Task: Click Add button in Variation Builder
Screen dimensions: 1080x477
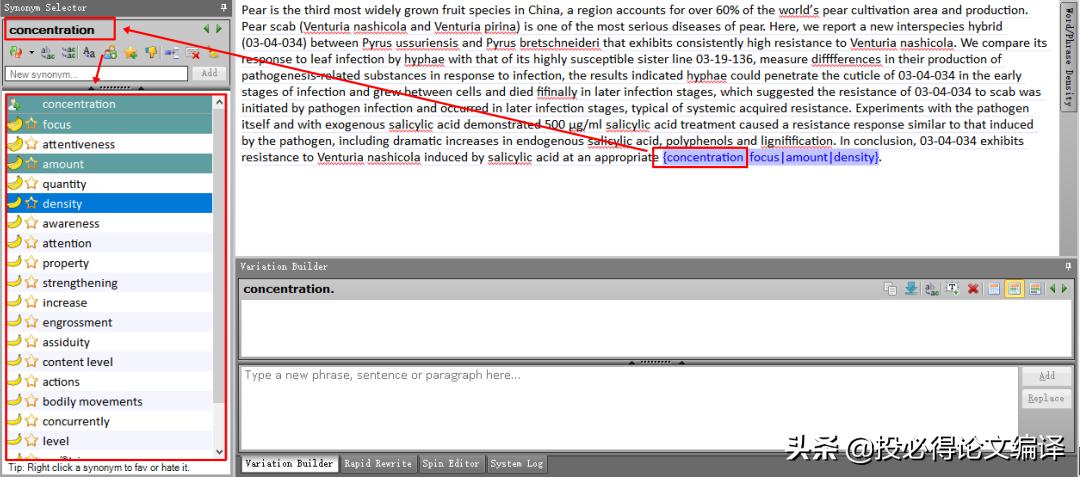Action: click(1047, 376)
